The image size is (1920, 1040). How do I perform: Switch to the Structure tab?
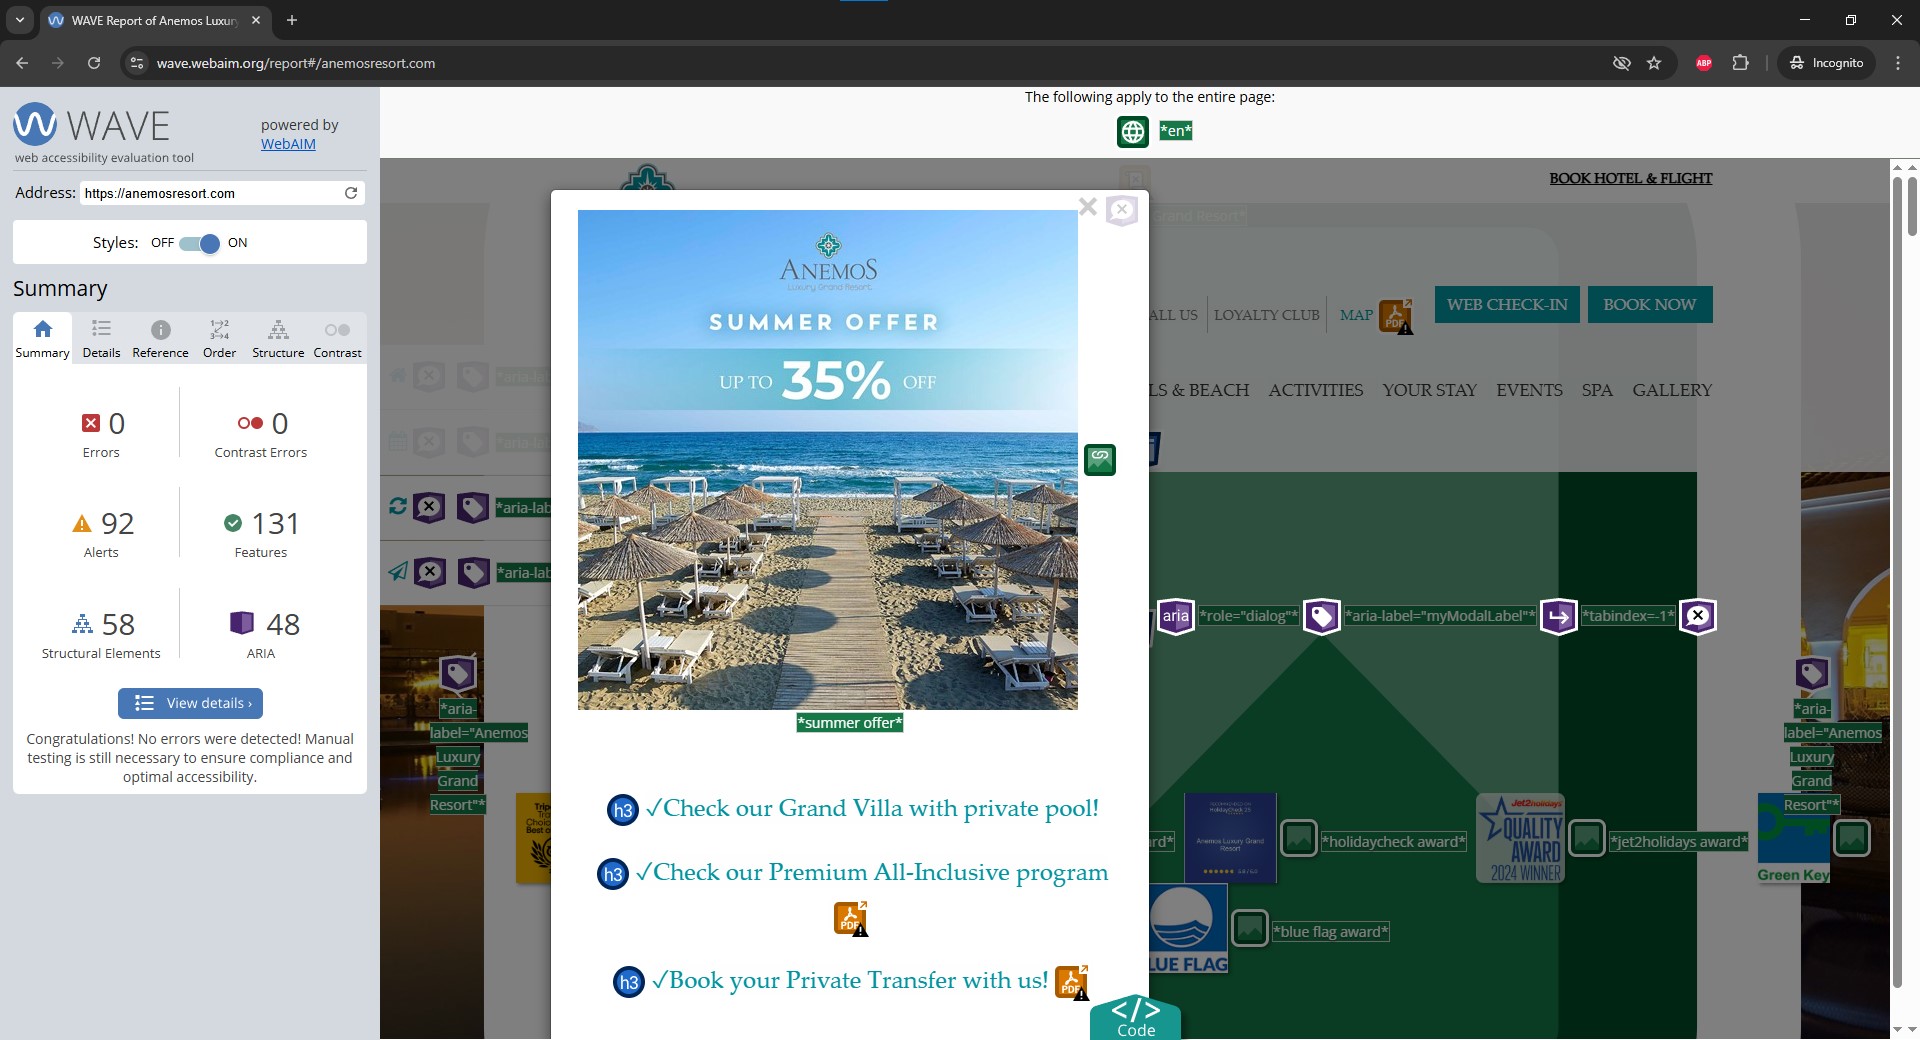point(278,339)
